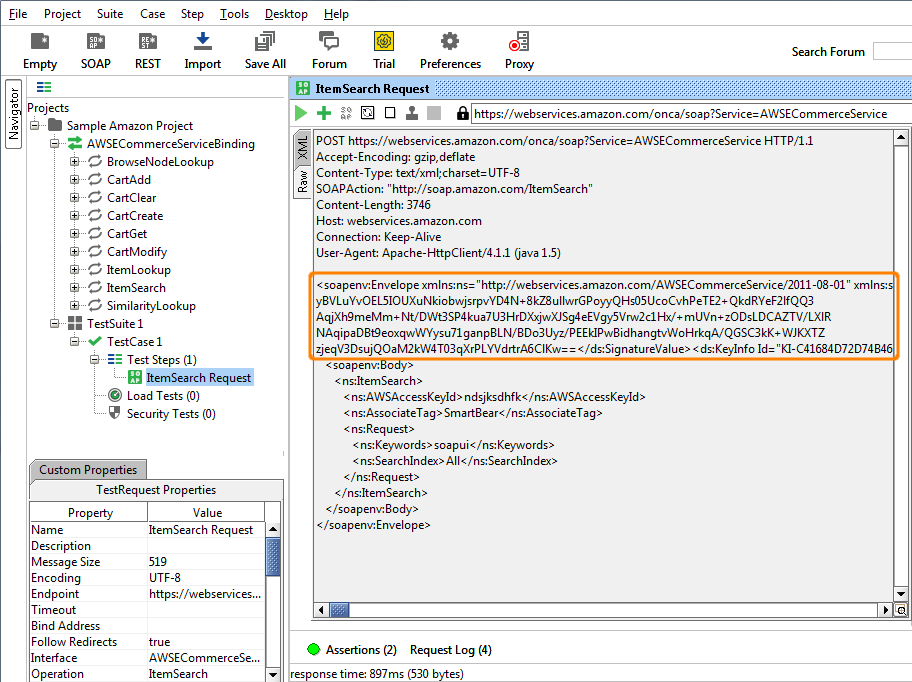Click the gray stop square icon

point(434,113)
